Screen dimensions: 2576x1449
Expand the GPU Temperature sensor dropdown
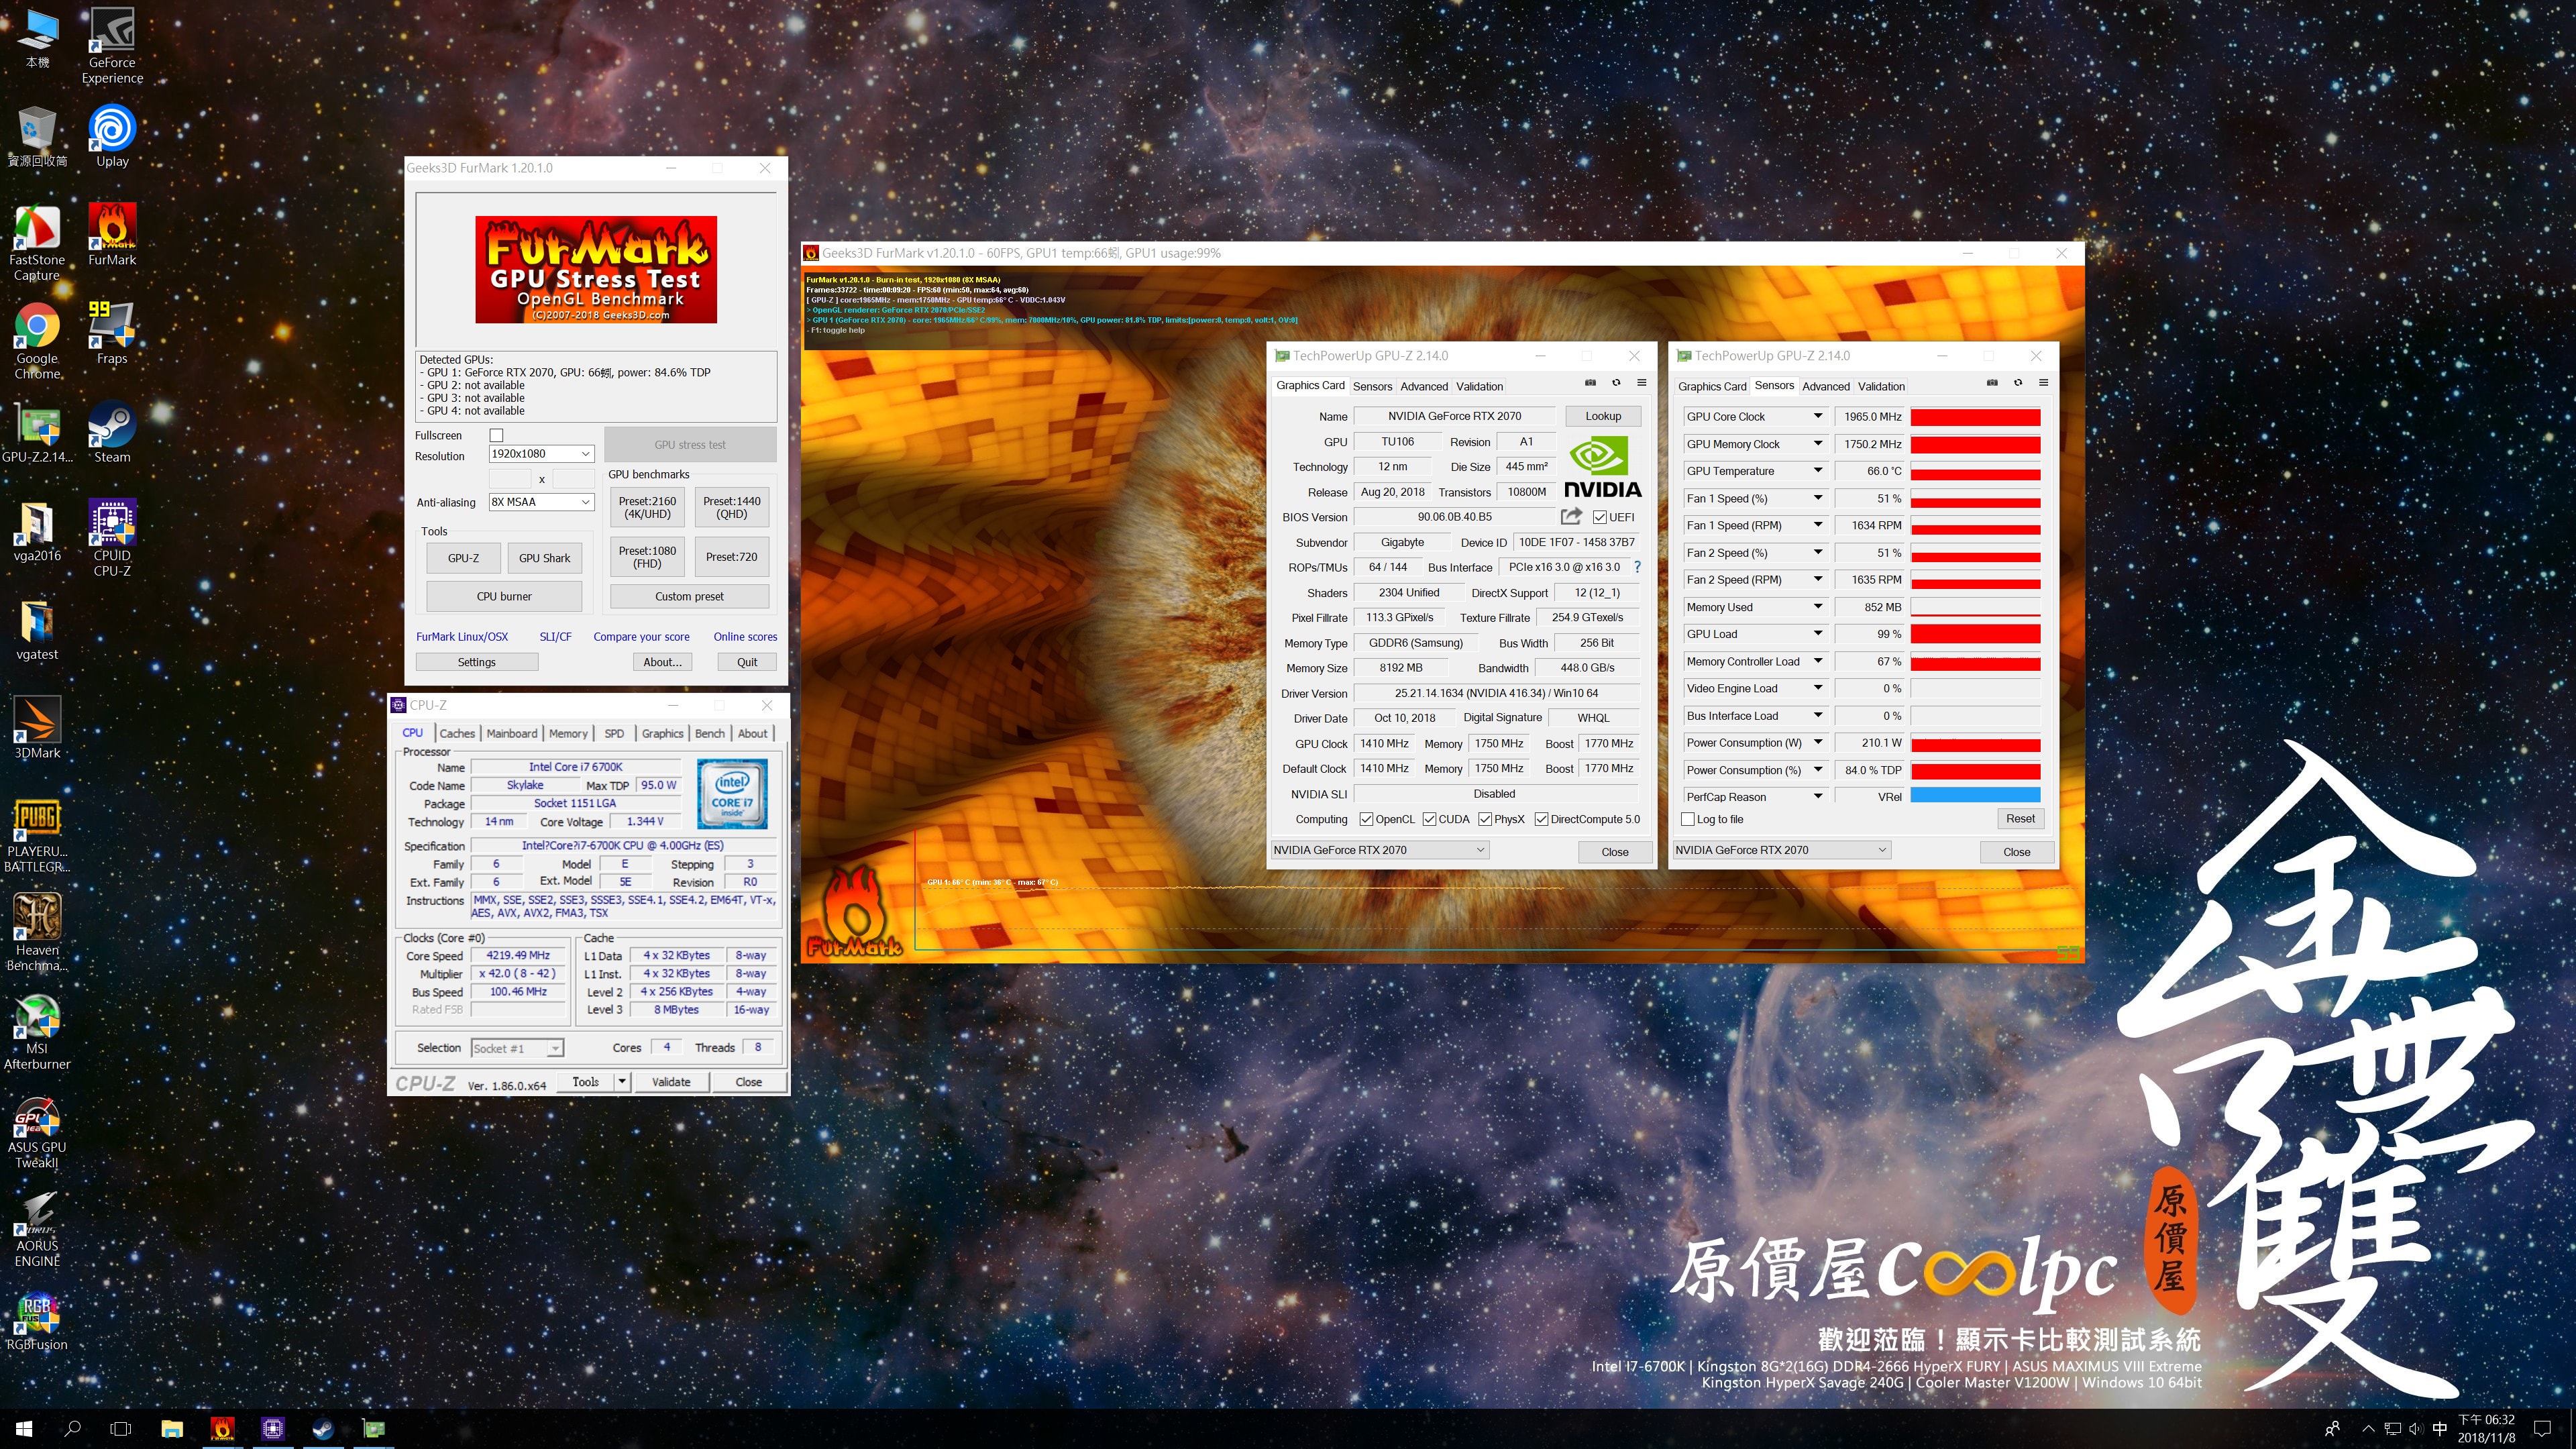click(1817, 471)
